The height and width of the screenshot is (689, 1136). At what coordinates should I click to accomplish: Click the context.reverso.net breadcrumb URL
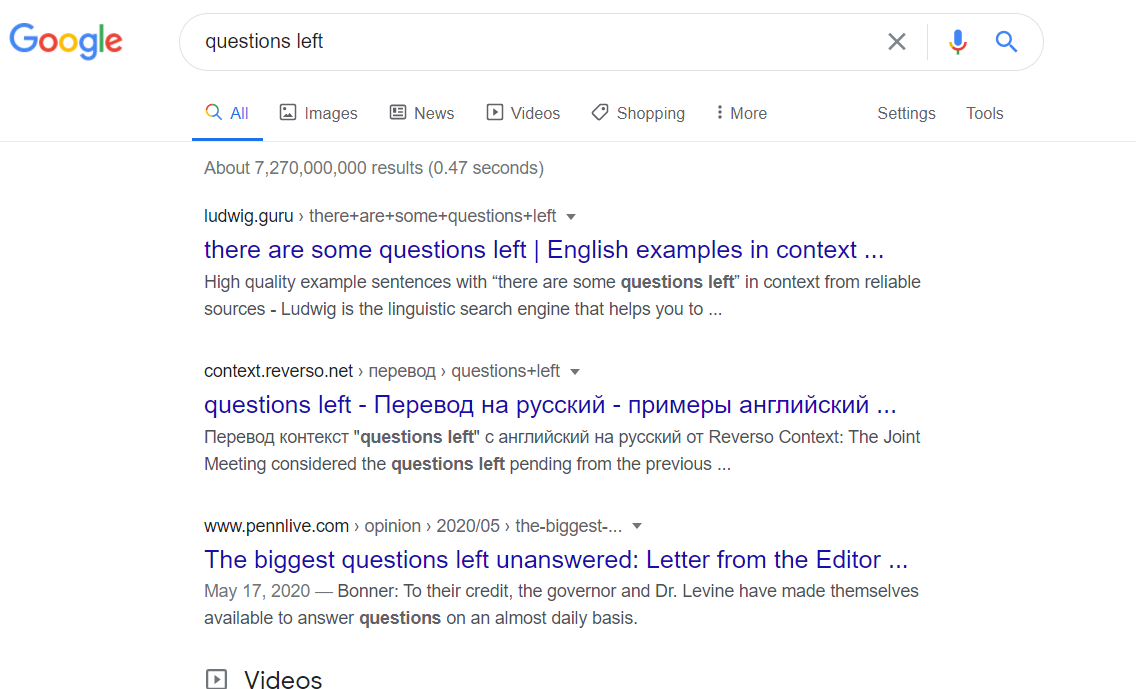pyautogui.click(x=382, y=371)
